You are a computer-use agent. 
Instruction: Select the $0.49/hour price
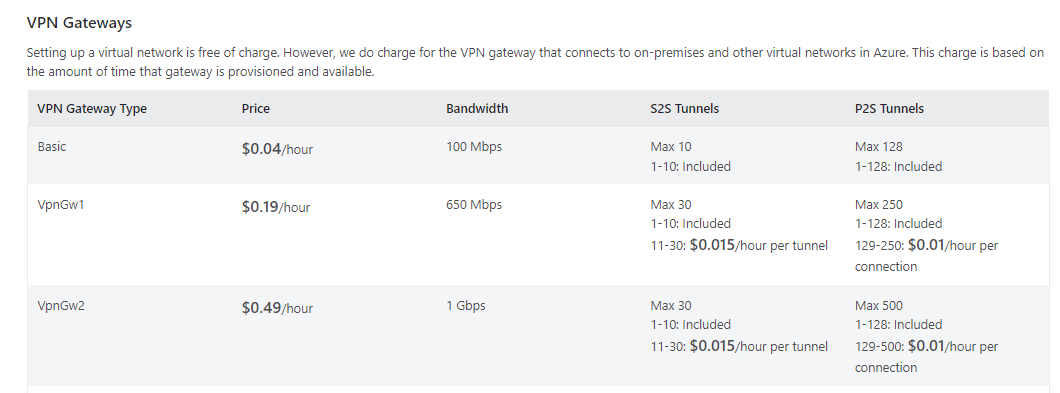point(277,308)
